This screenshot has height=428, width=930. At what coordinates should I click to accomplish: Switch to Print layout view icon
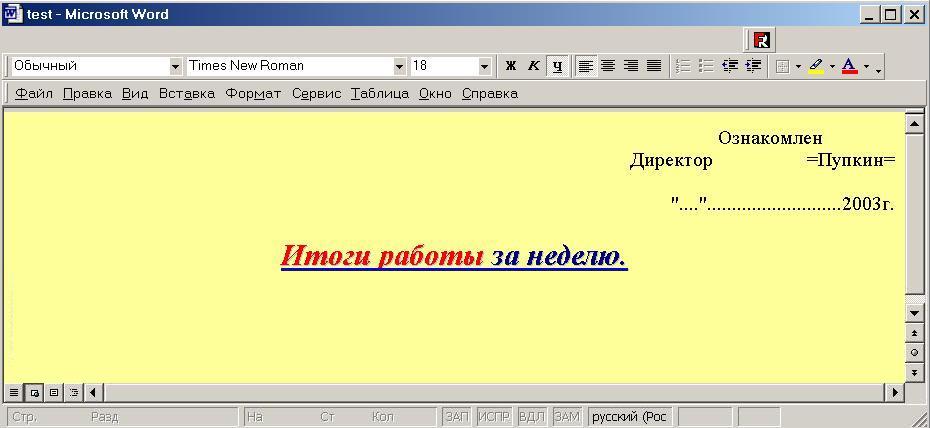tap(54, 392)
